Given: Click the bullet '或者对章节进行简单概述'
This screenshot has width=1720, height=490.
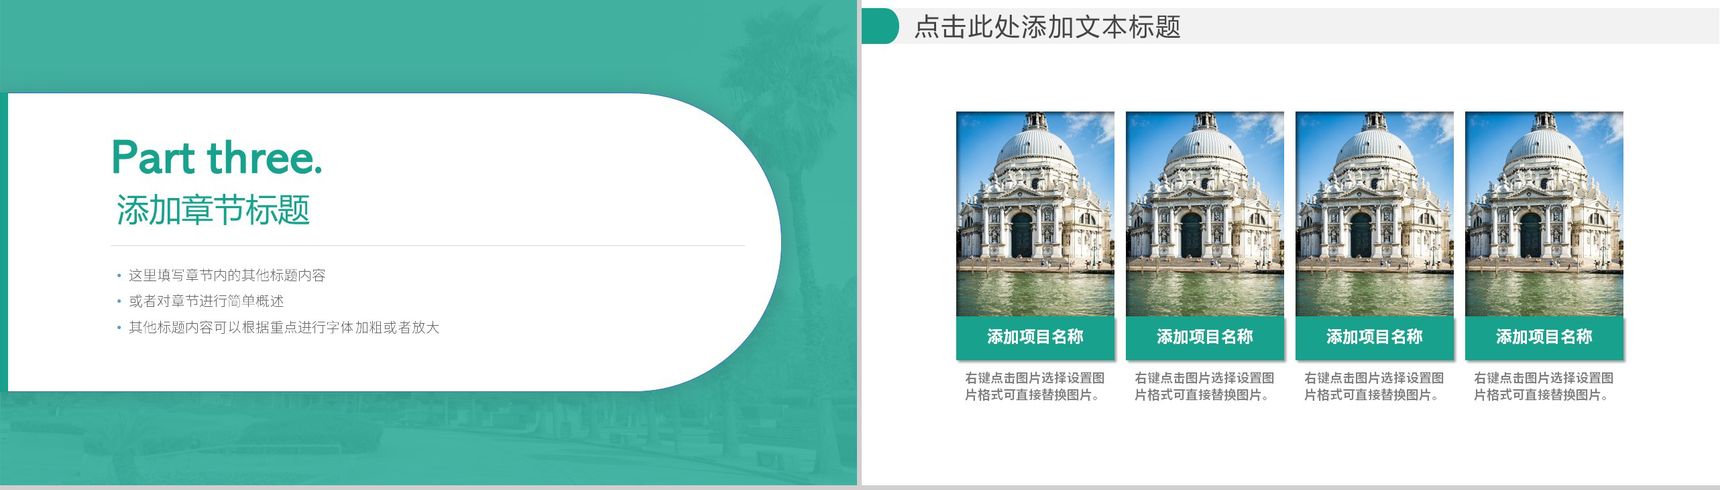Looking at the screenshot, I should [x=206, y=301].
